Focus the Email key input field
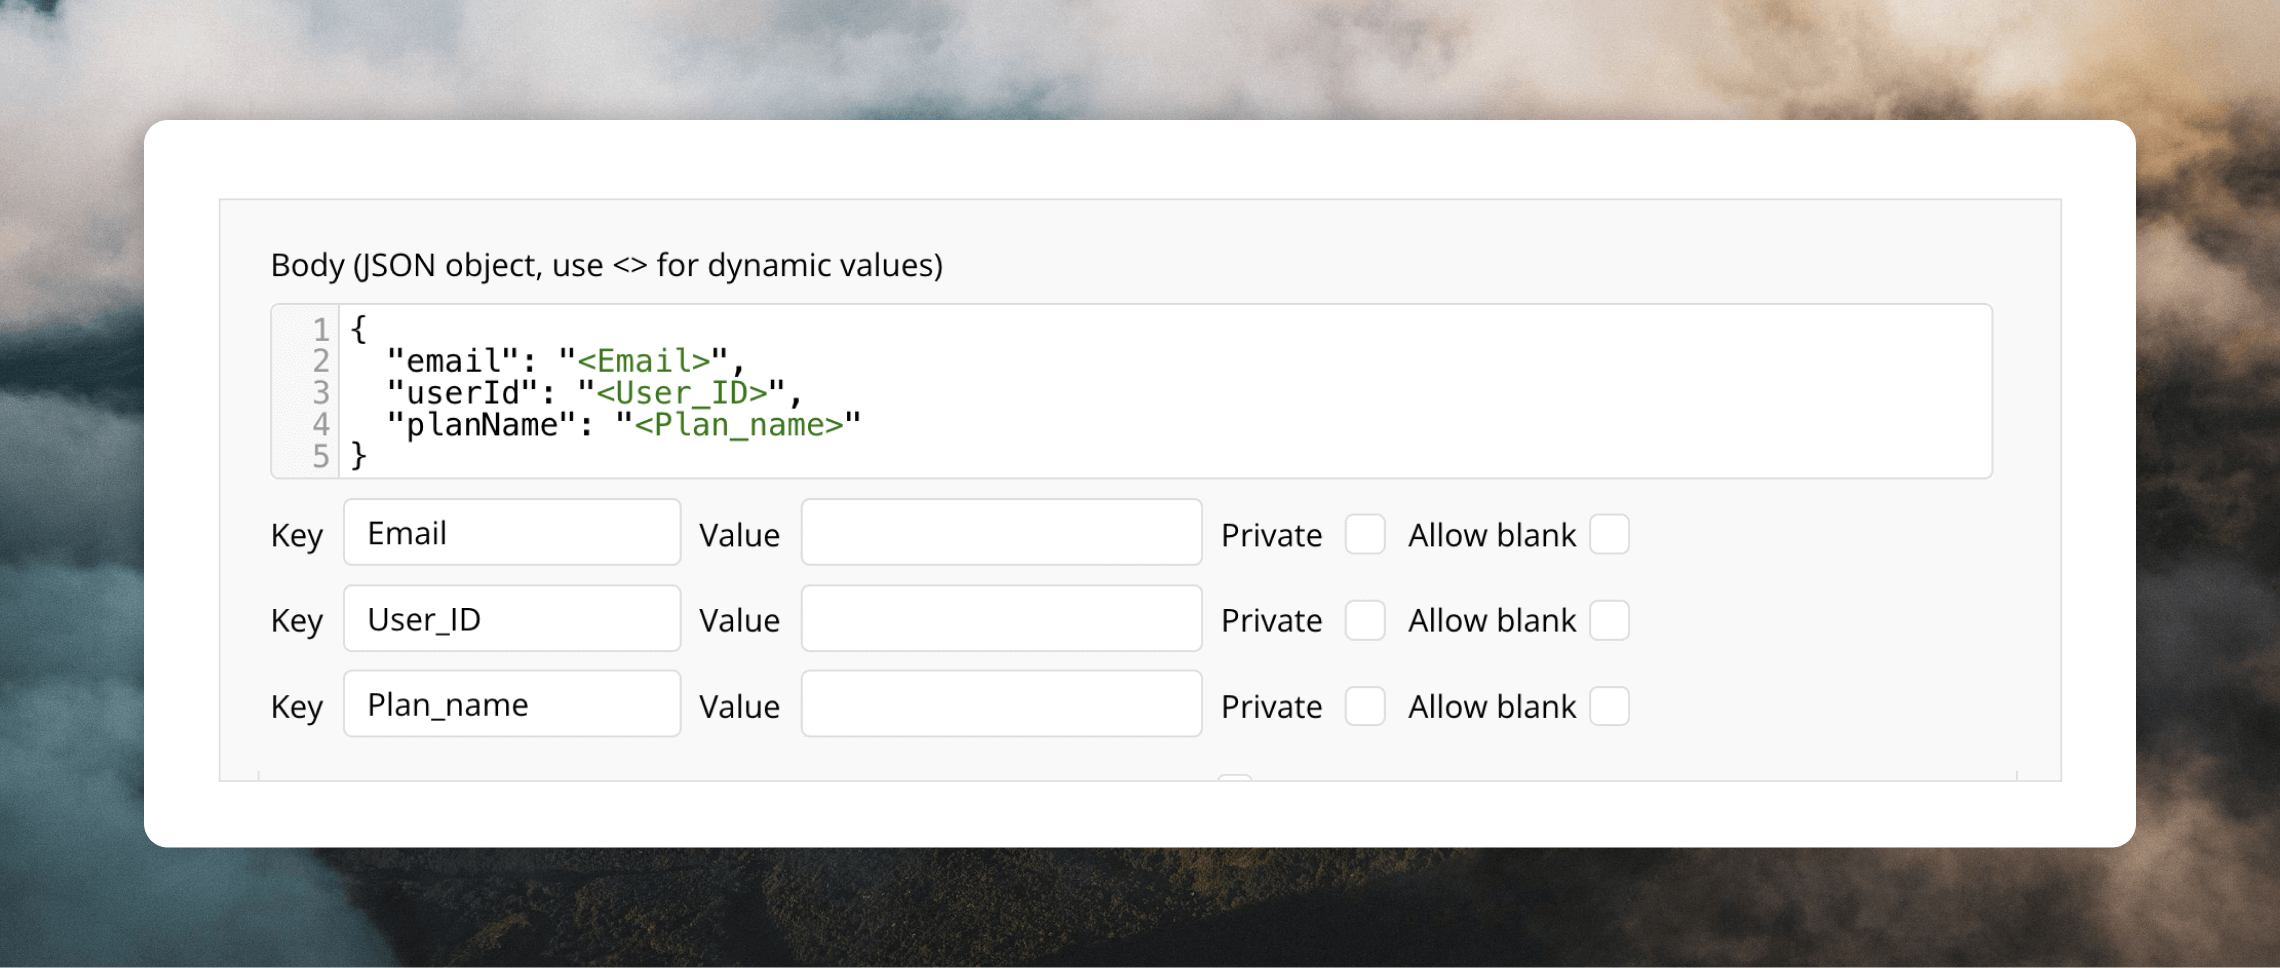 tap(512, 533)
